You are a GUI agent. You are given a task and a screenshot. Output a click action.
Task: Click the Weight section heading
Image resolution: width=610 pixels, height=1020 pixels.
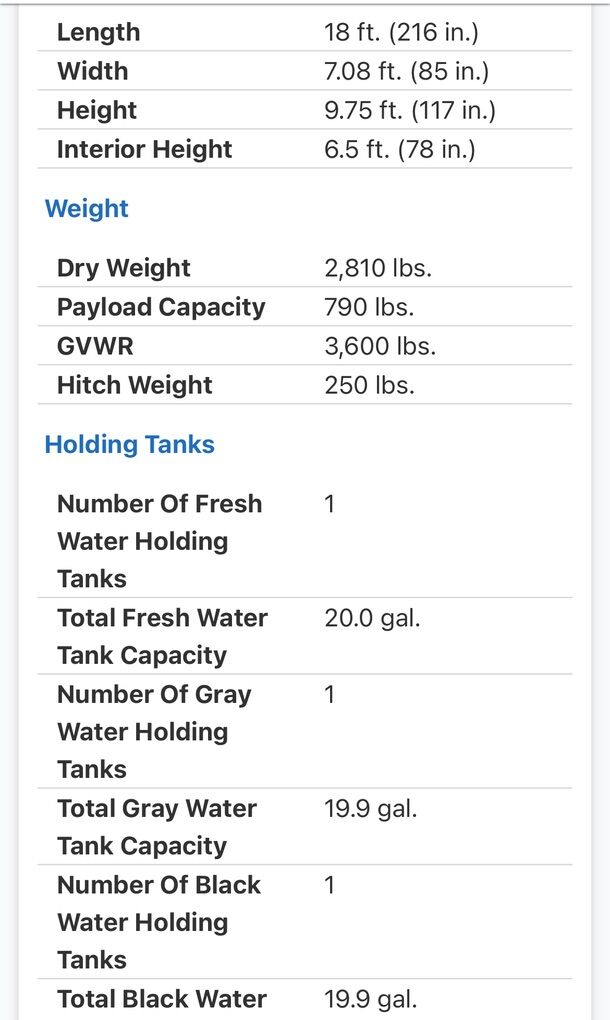click(87, 209)
